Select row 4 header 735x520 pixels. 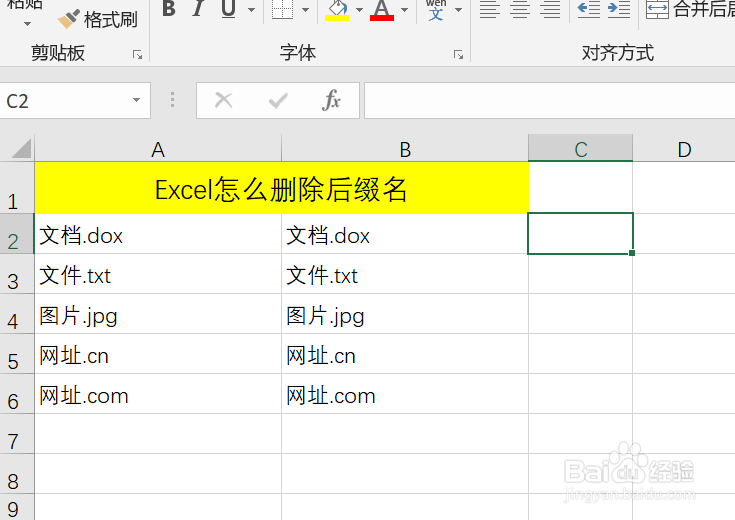pos(17,314)
